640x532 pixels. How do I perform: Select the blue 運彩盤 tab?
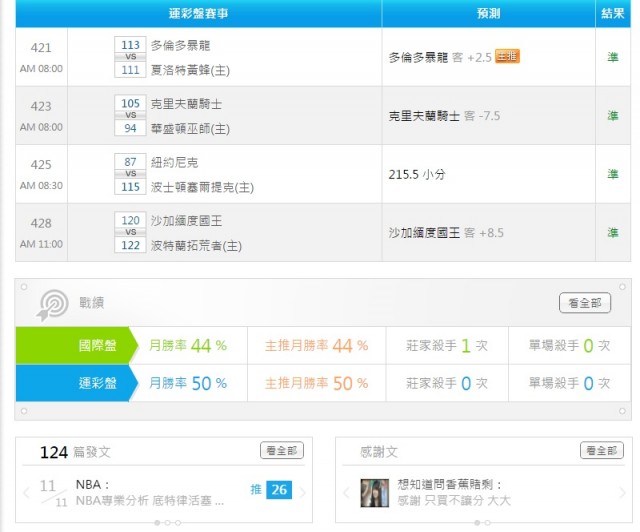[72, 383]
